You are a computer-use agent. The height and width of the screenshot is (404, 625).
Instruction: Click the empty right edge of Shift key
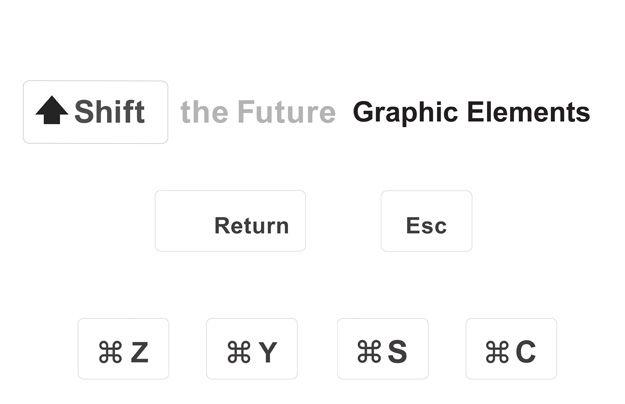158,112
